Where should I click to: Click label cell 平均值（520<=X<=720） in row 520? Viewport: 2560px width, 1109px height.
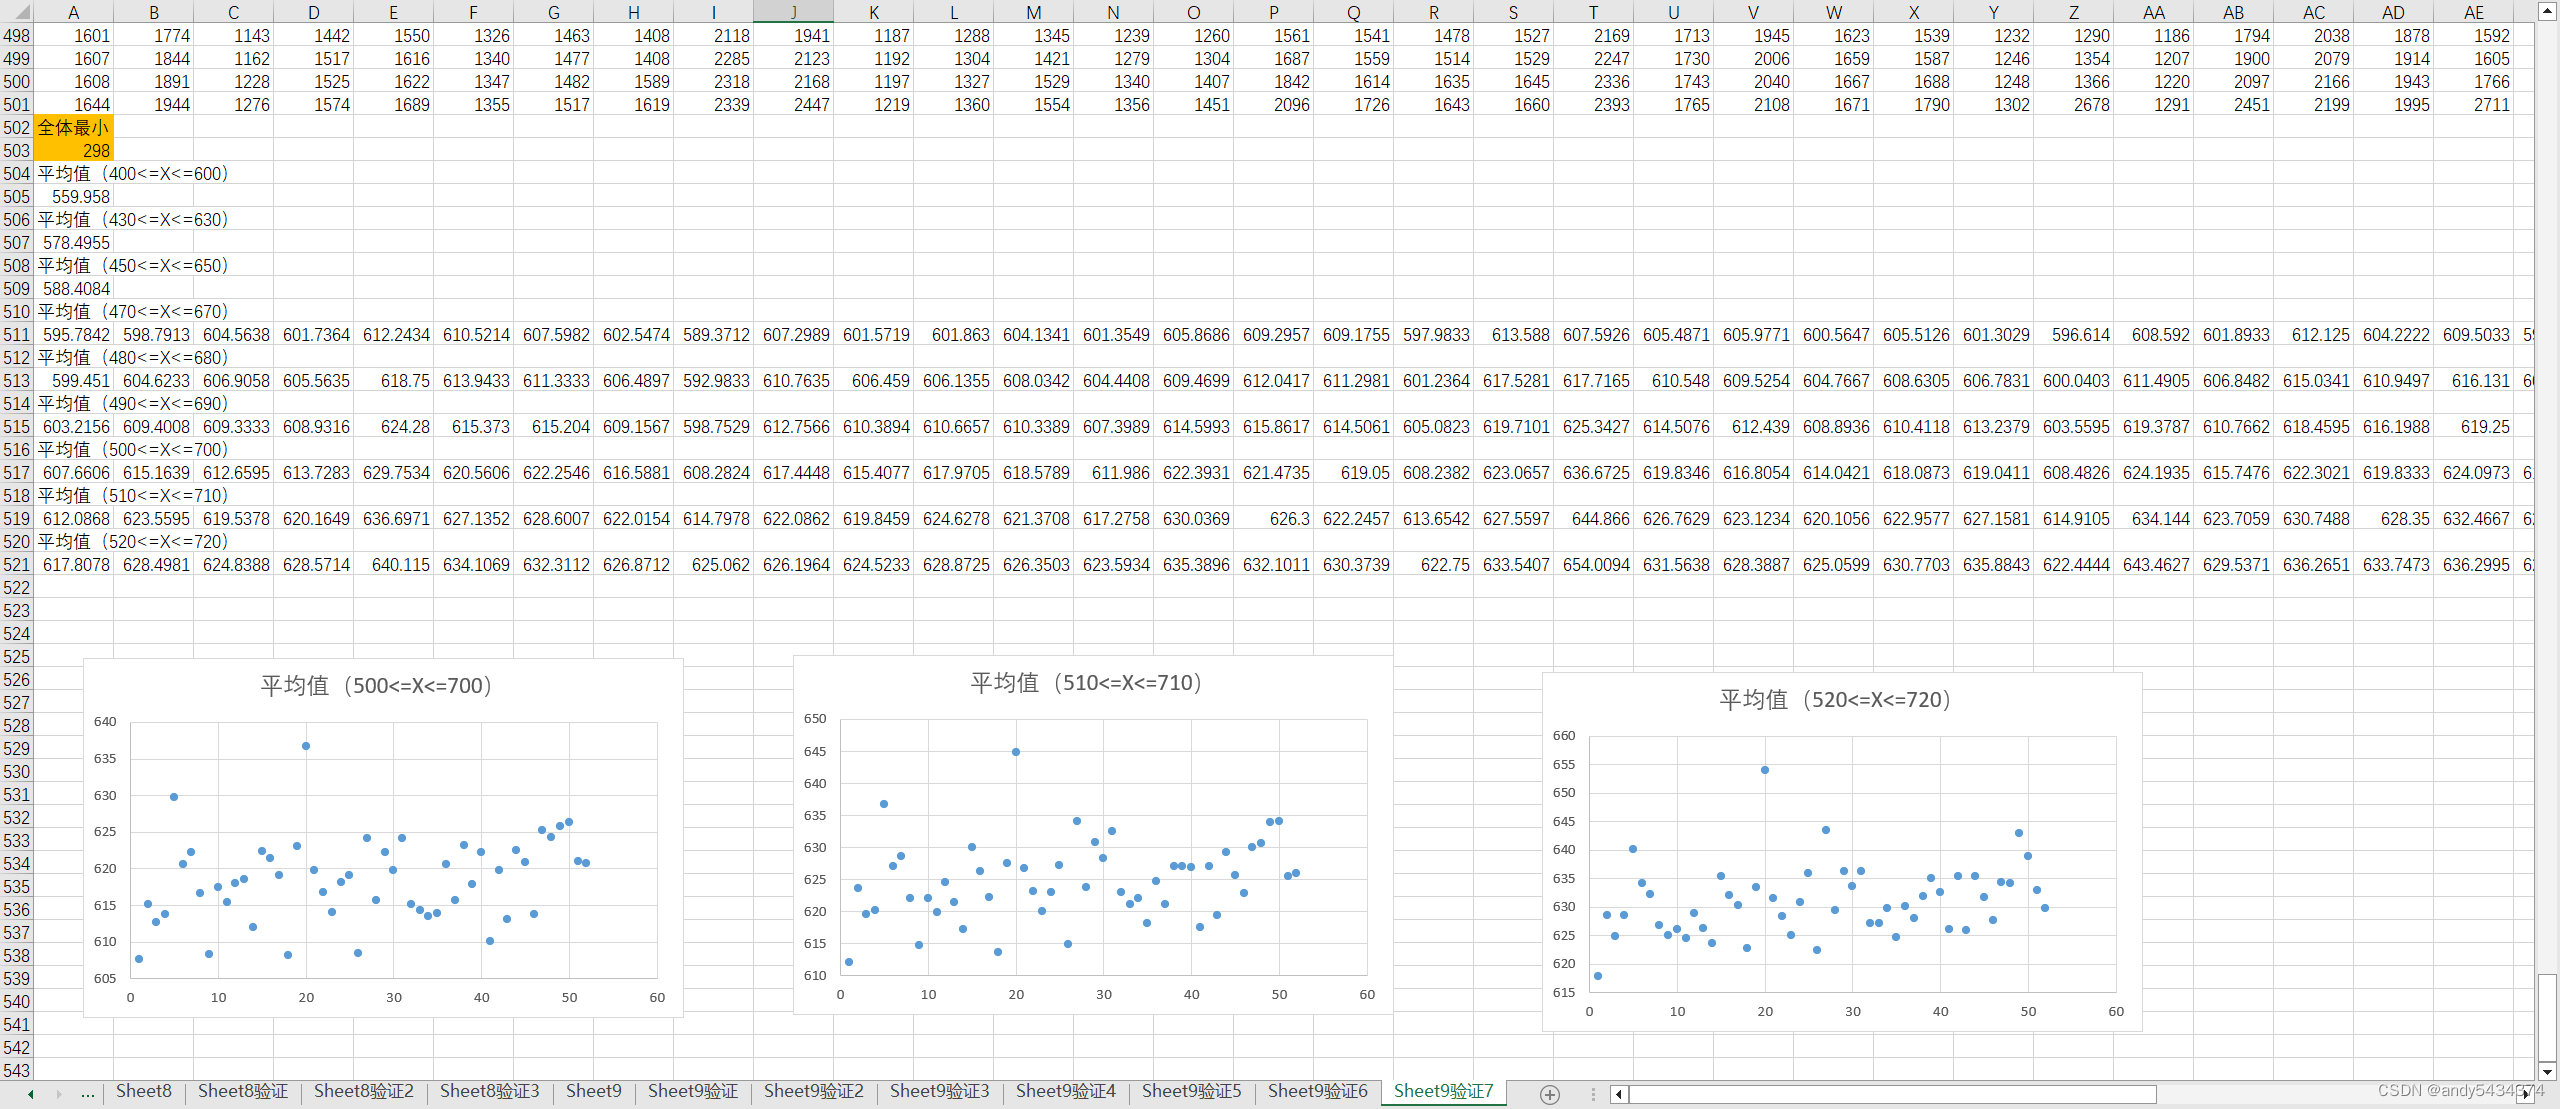(x=133, y=542)
